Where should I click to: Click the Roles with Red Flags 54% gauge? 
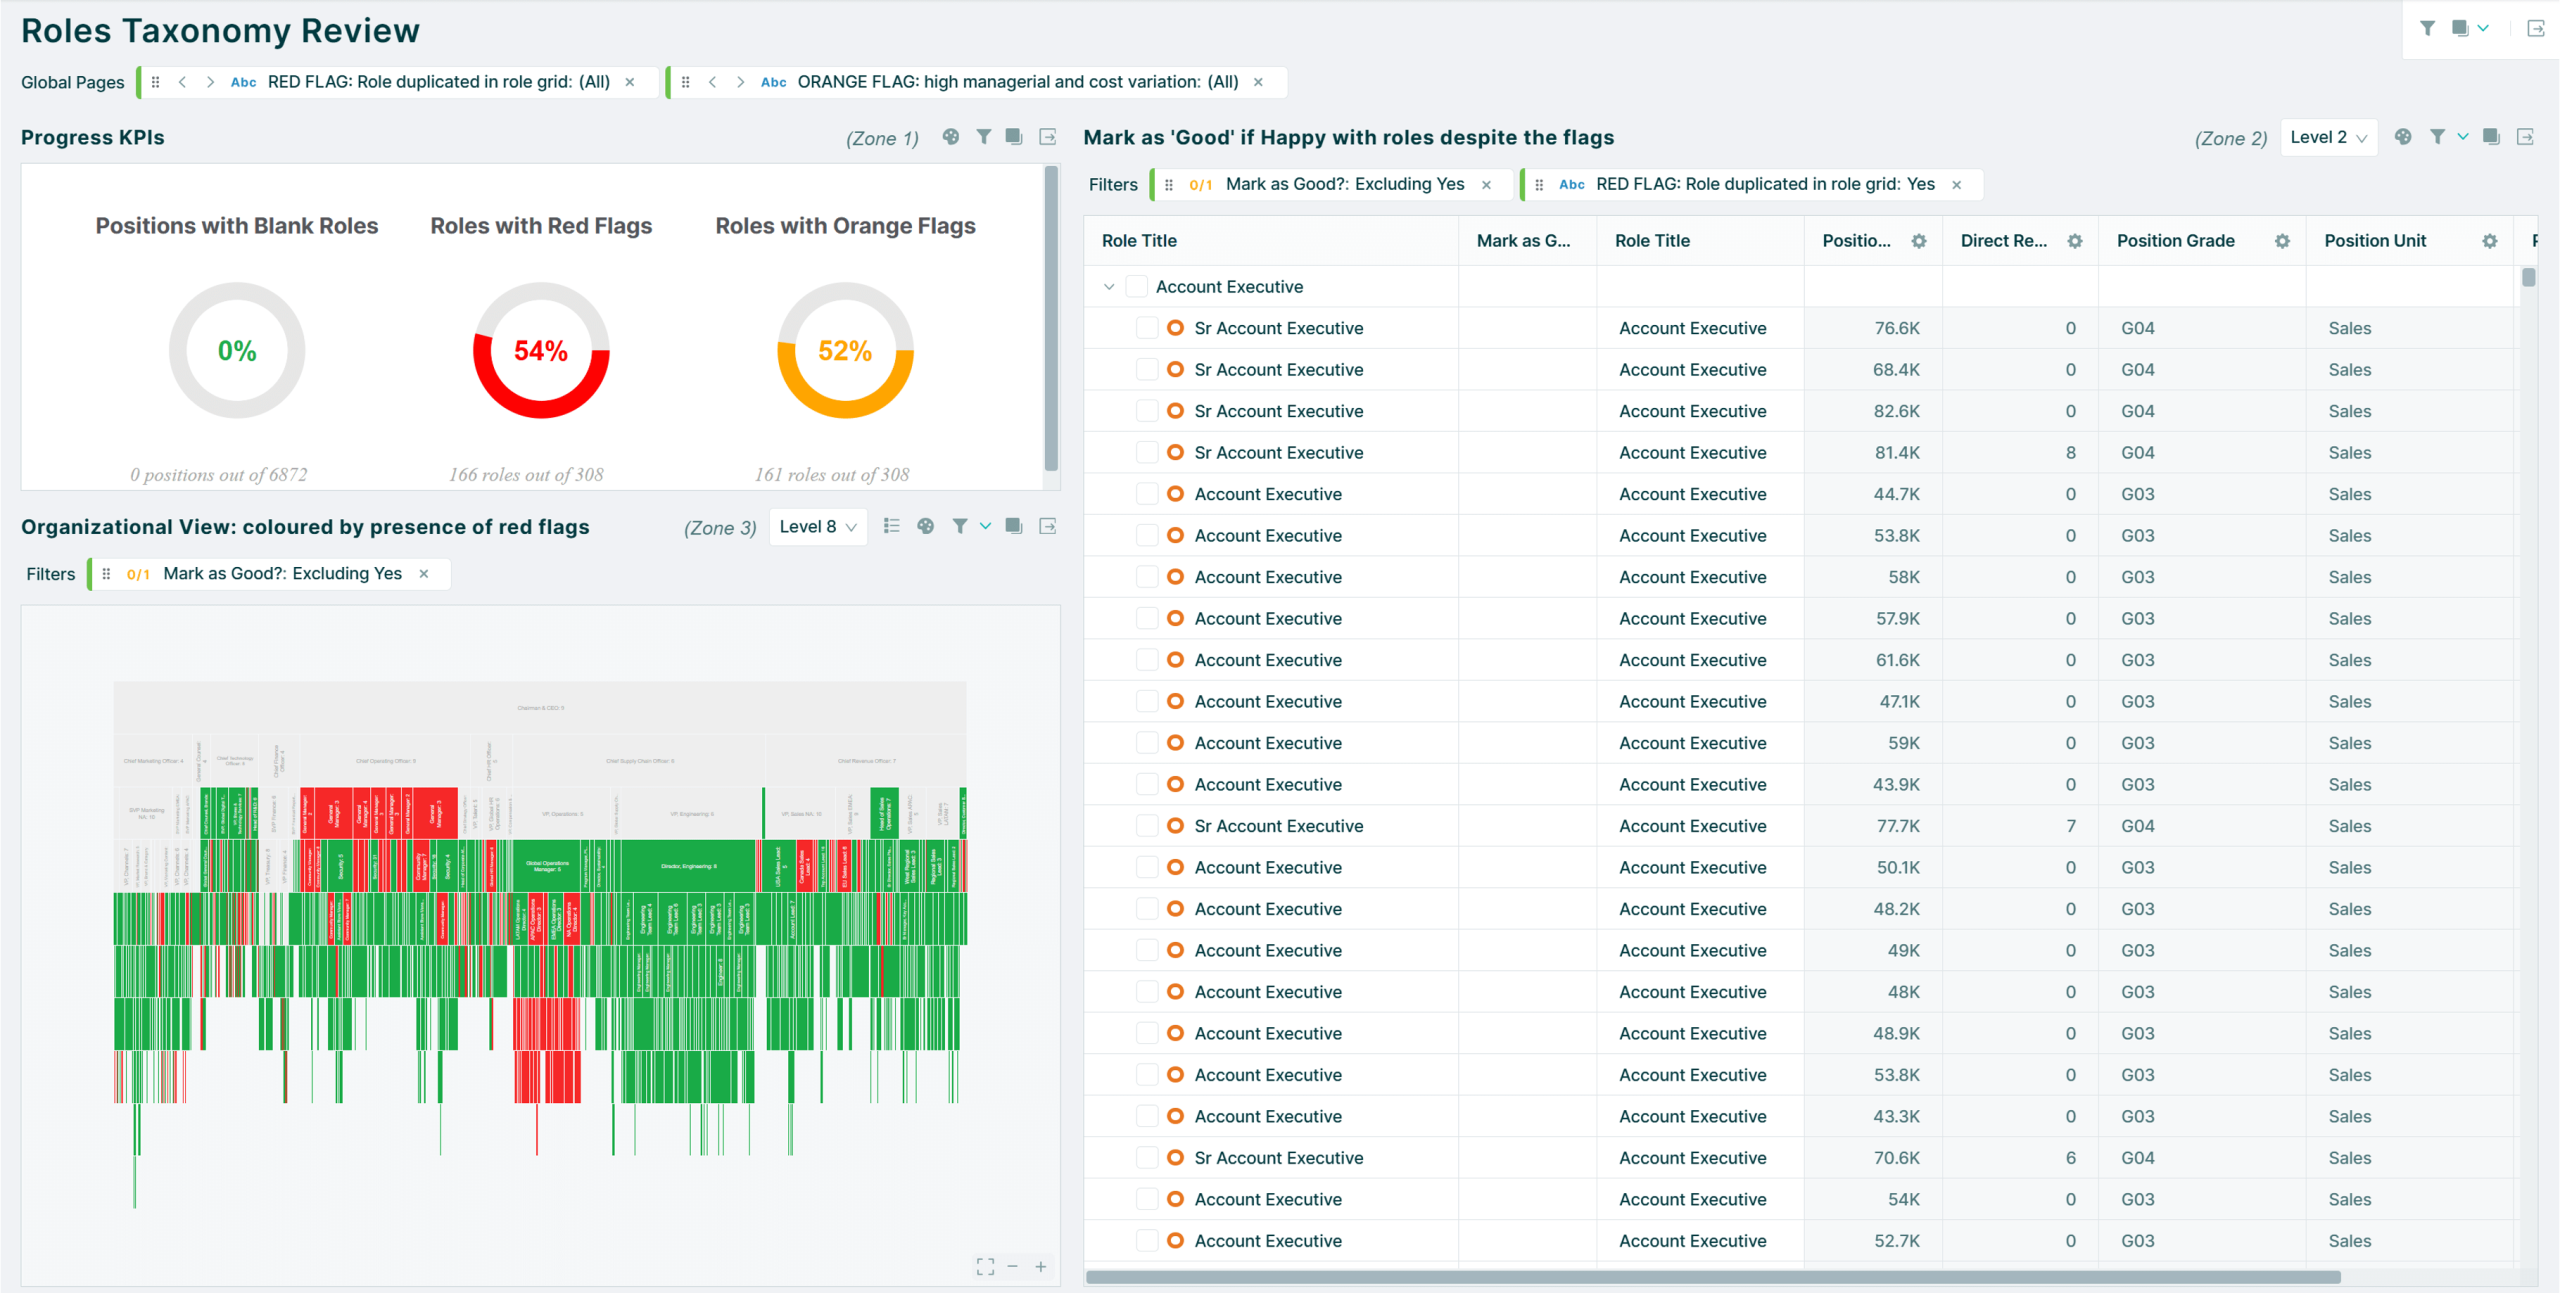click(541, 350)
